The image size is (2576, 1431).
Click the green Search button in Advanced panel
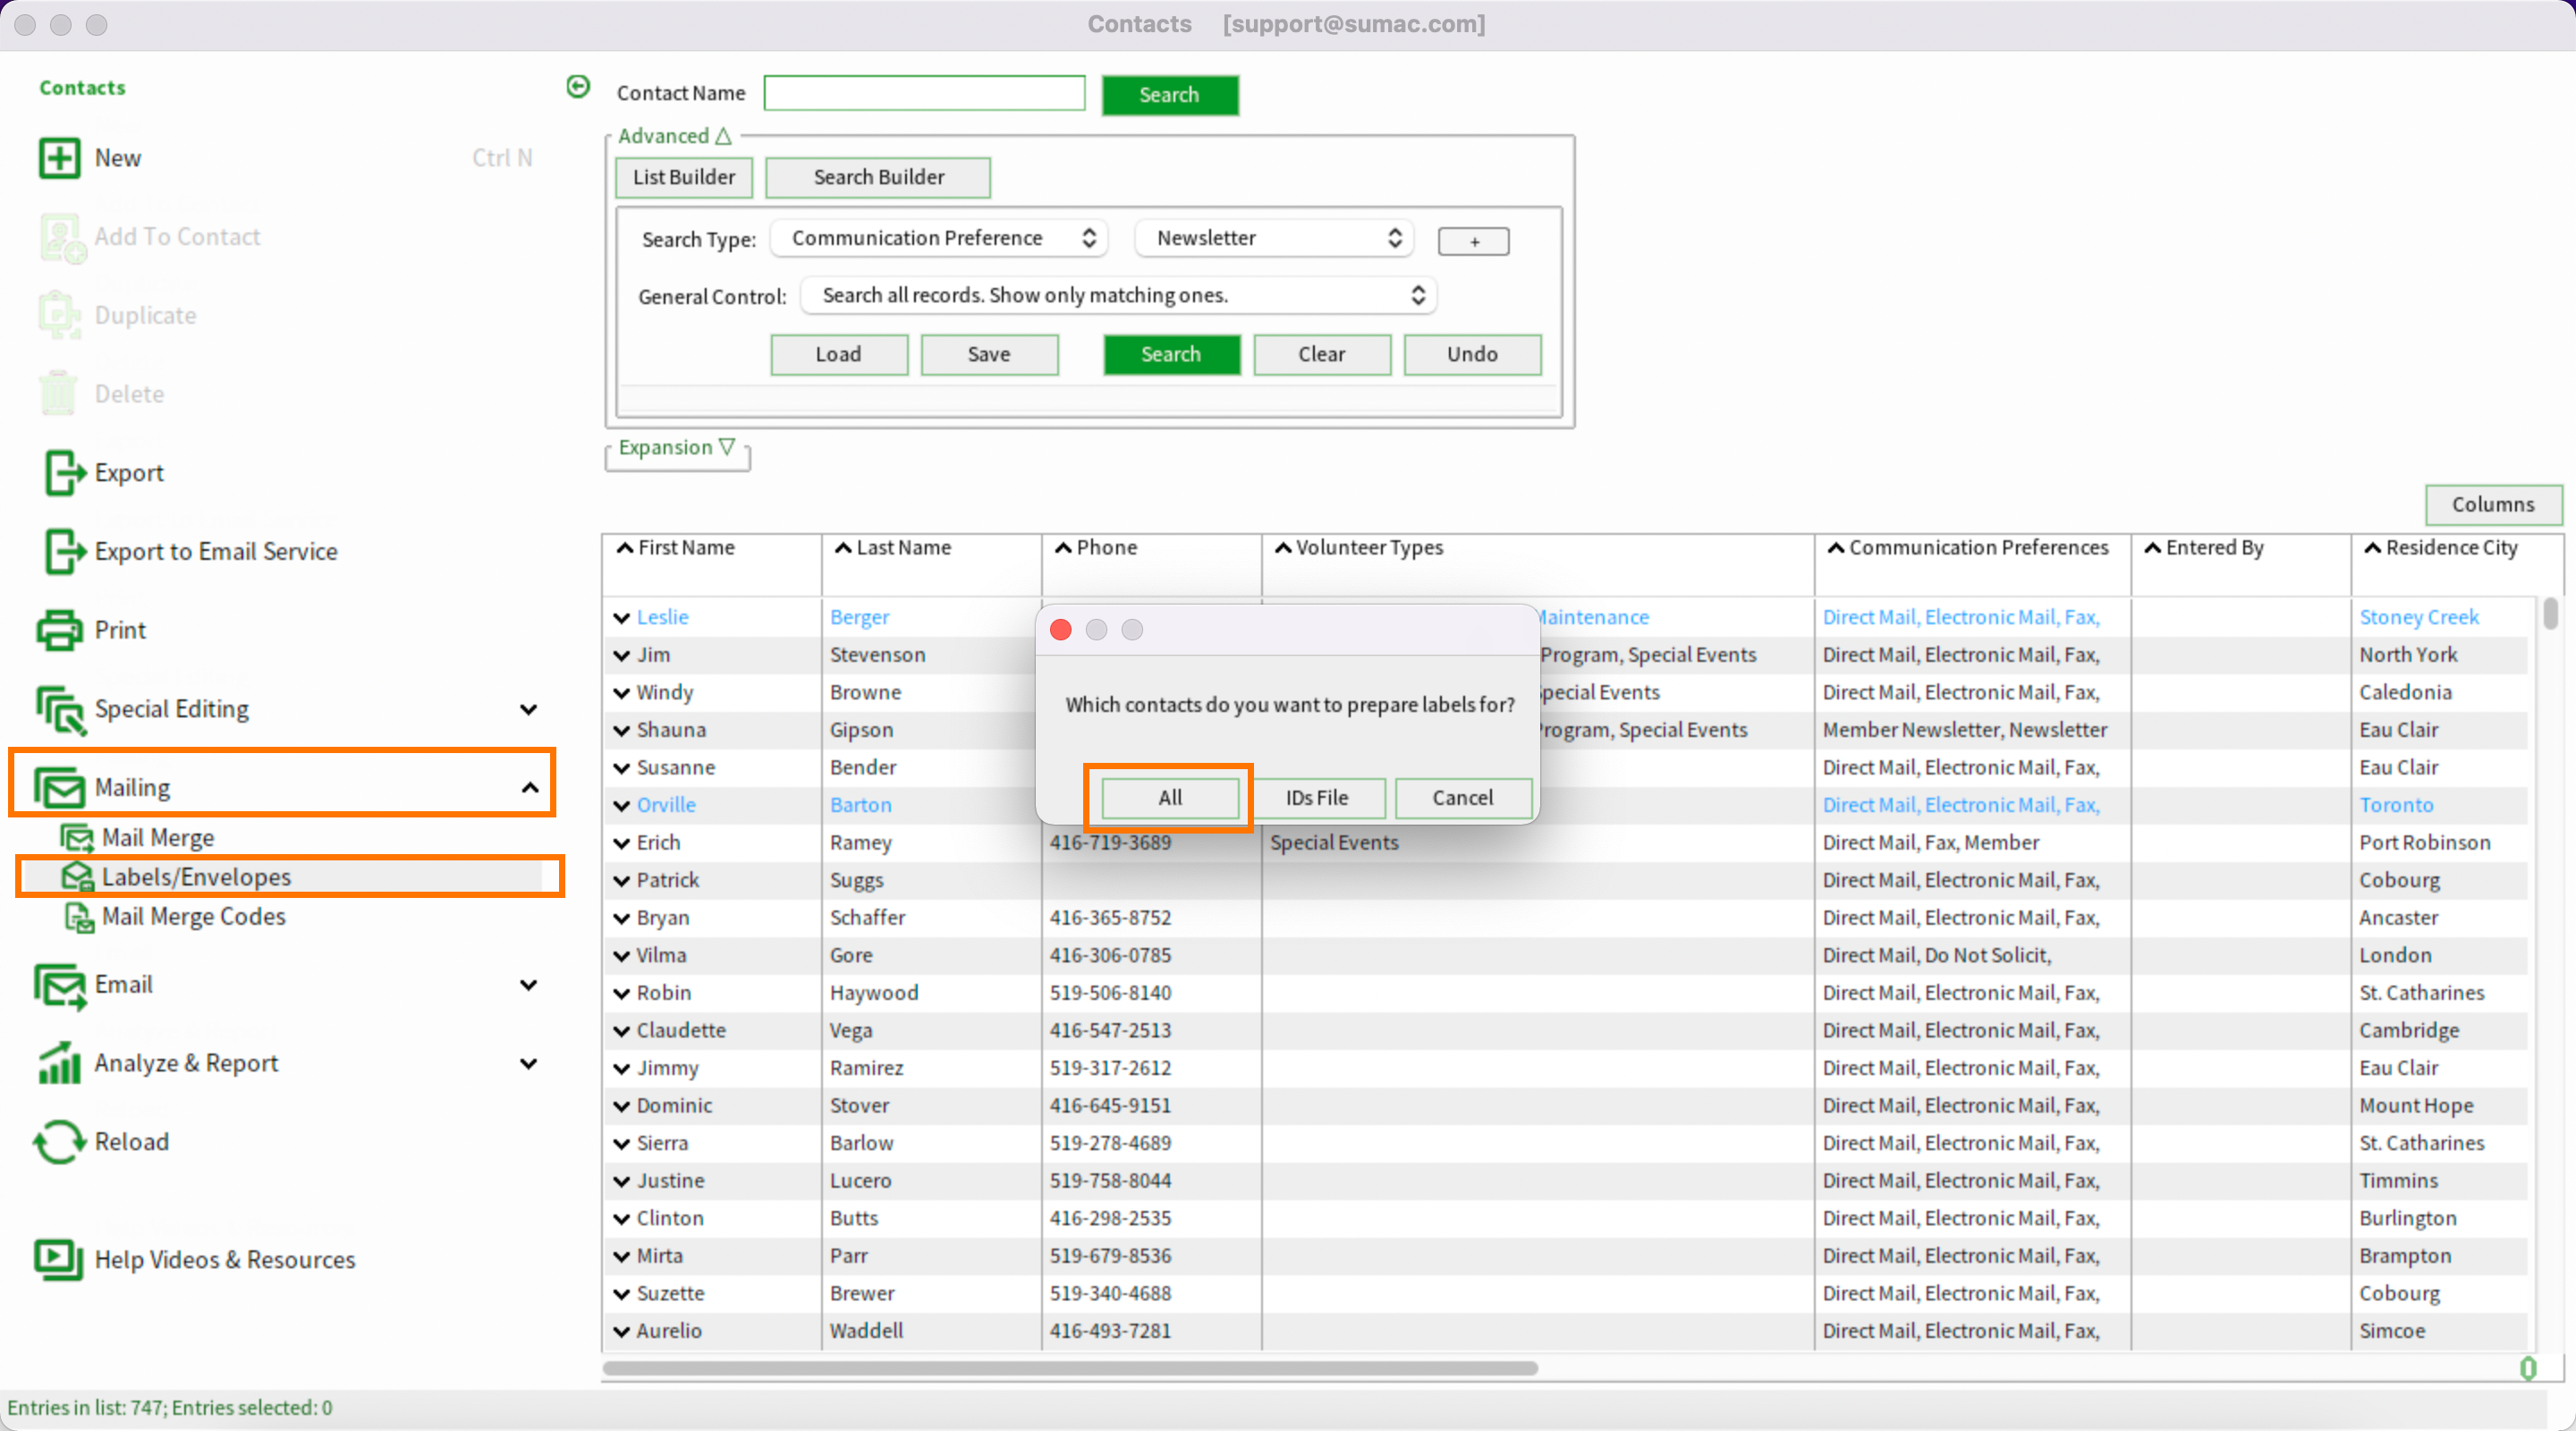coord(1172,354)
